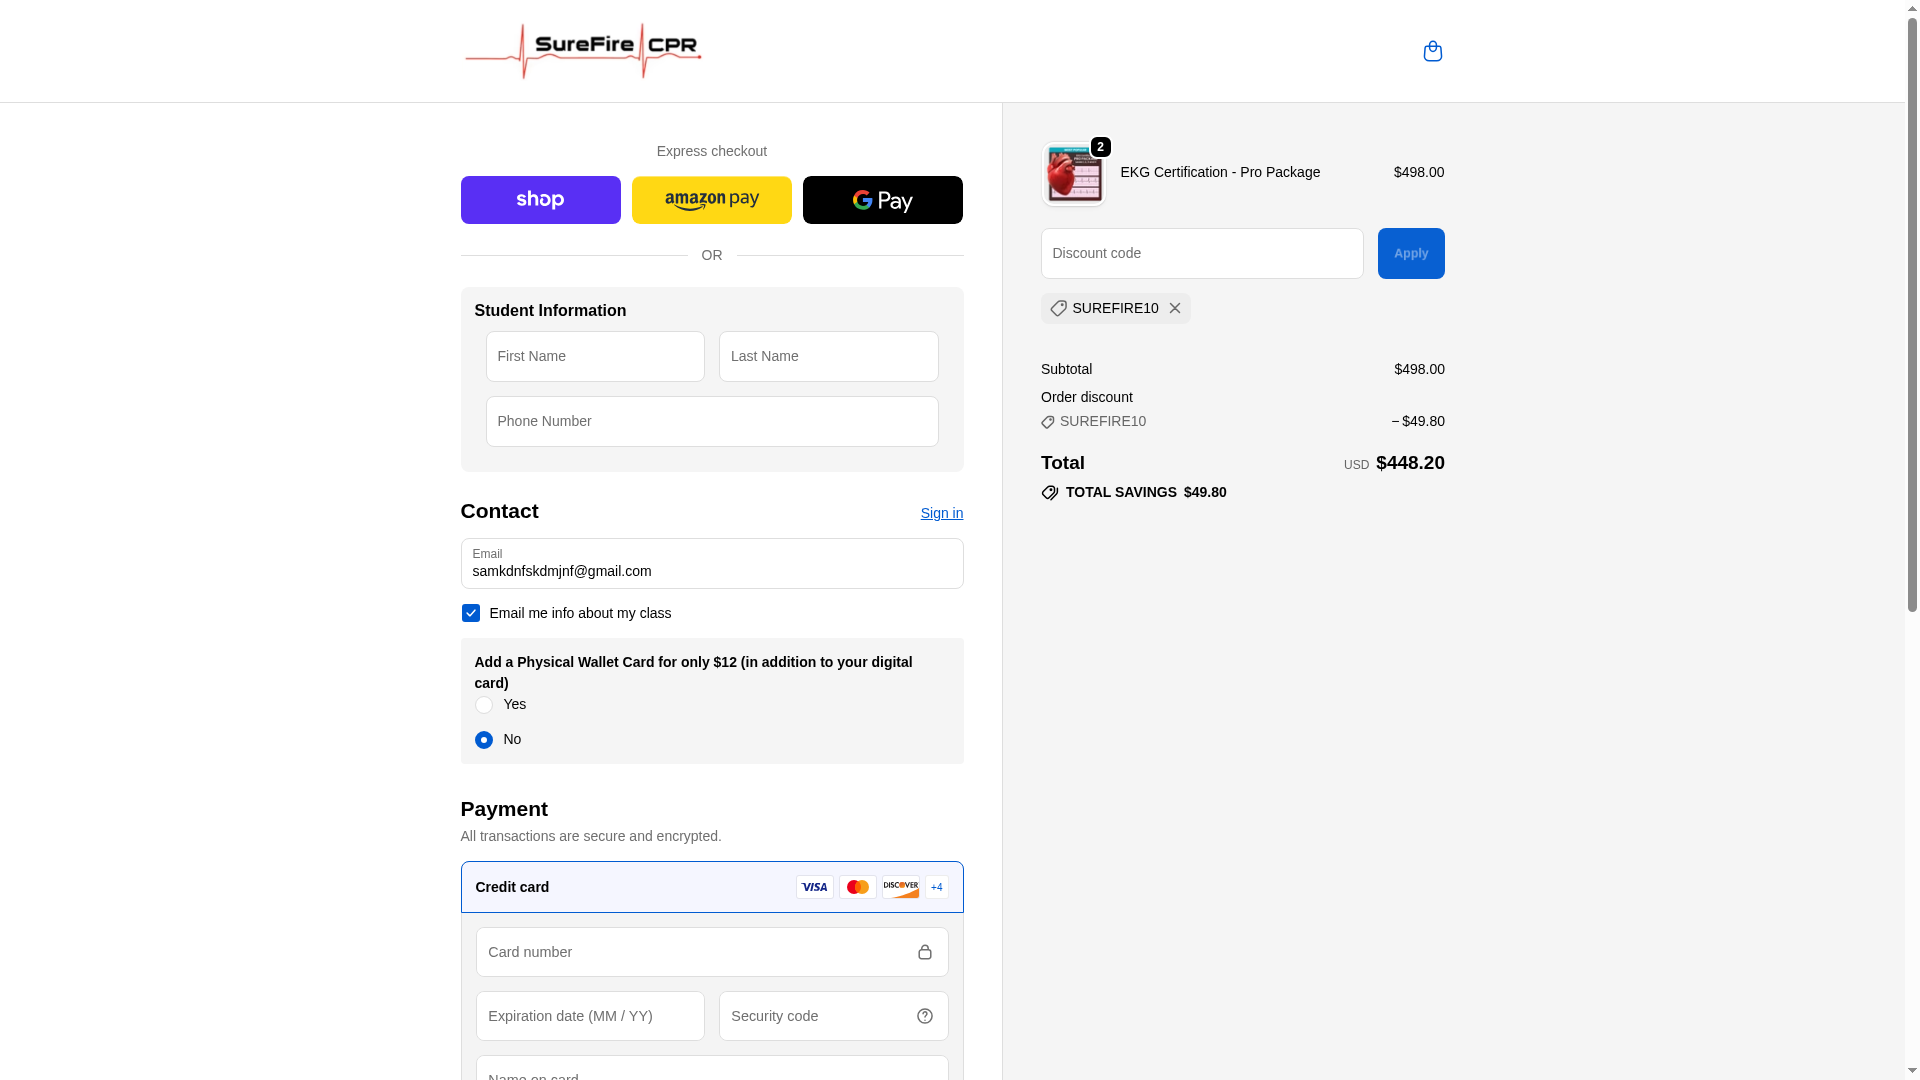Click the SureFire CPR logo
1920x1080 pixels.
pyautogui.click(x=583, y=51)
